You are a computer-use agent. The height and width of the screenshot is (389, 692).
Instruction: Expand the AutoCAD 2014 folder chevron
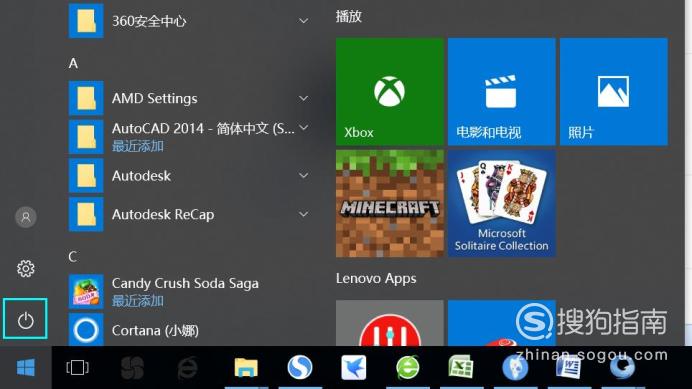[x=303, y=128]
